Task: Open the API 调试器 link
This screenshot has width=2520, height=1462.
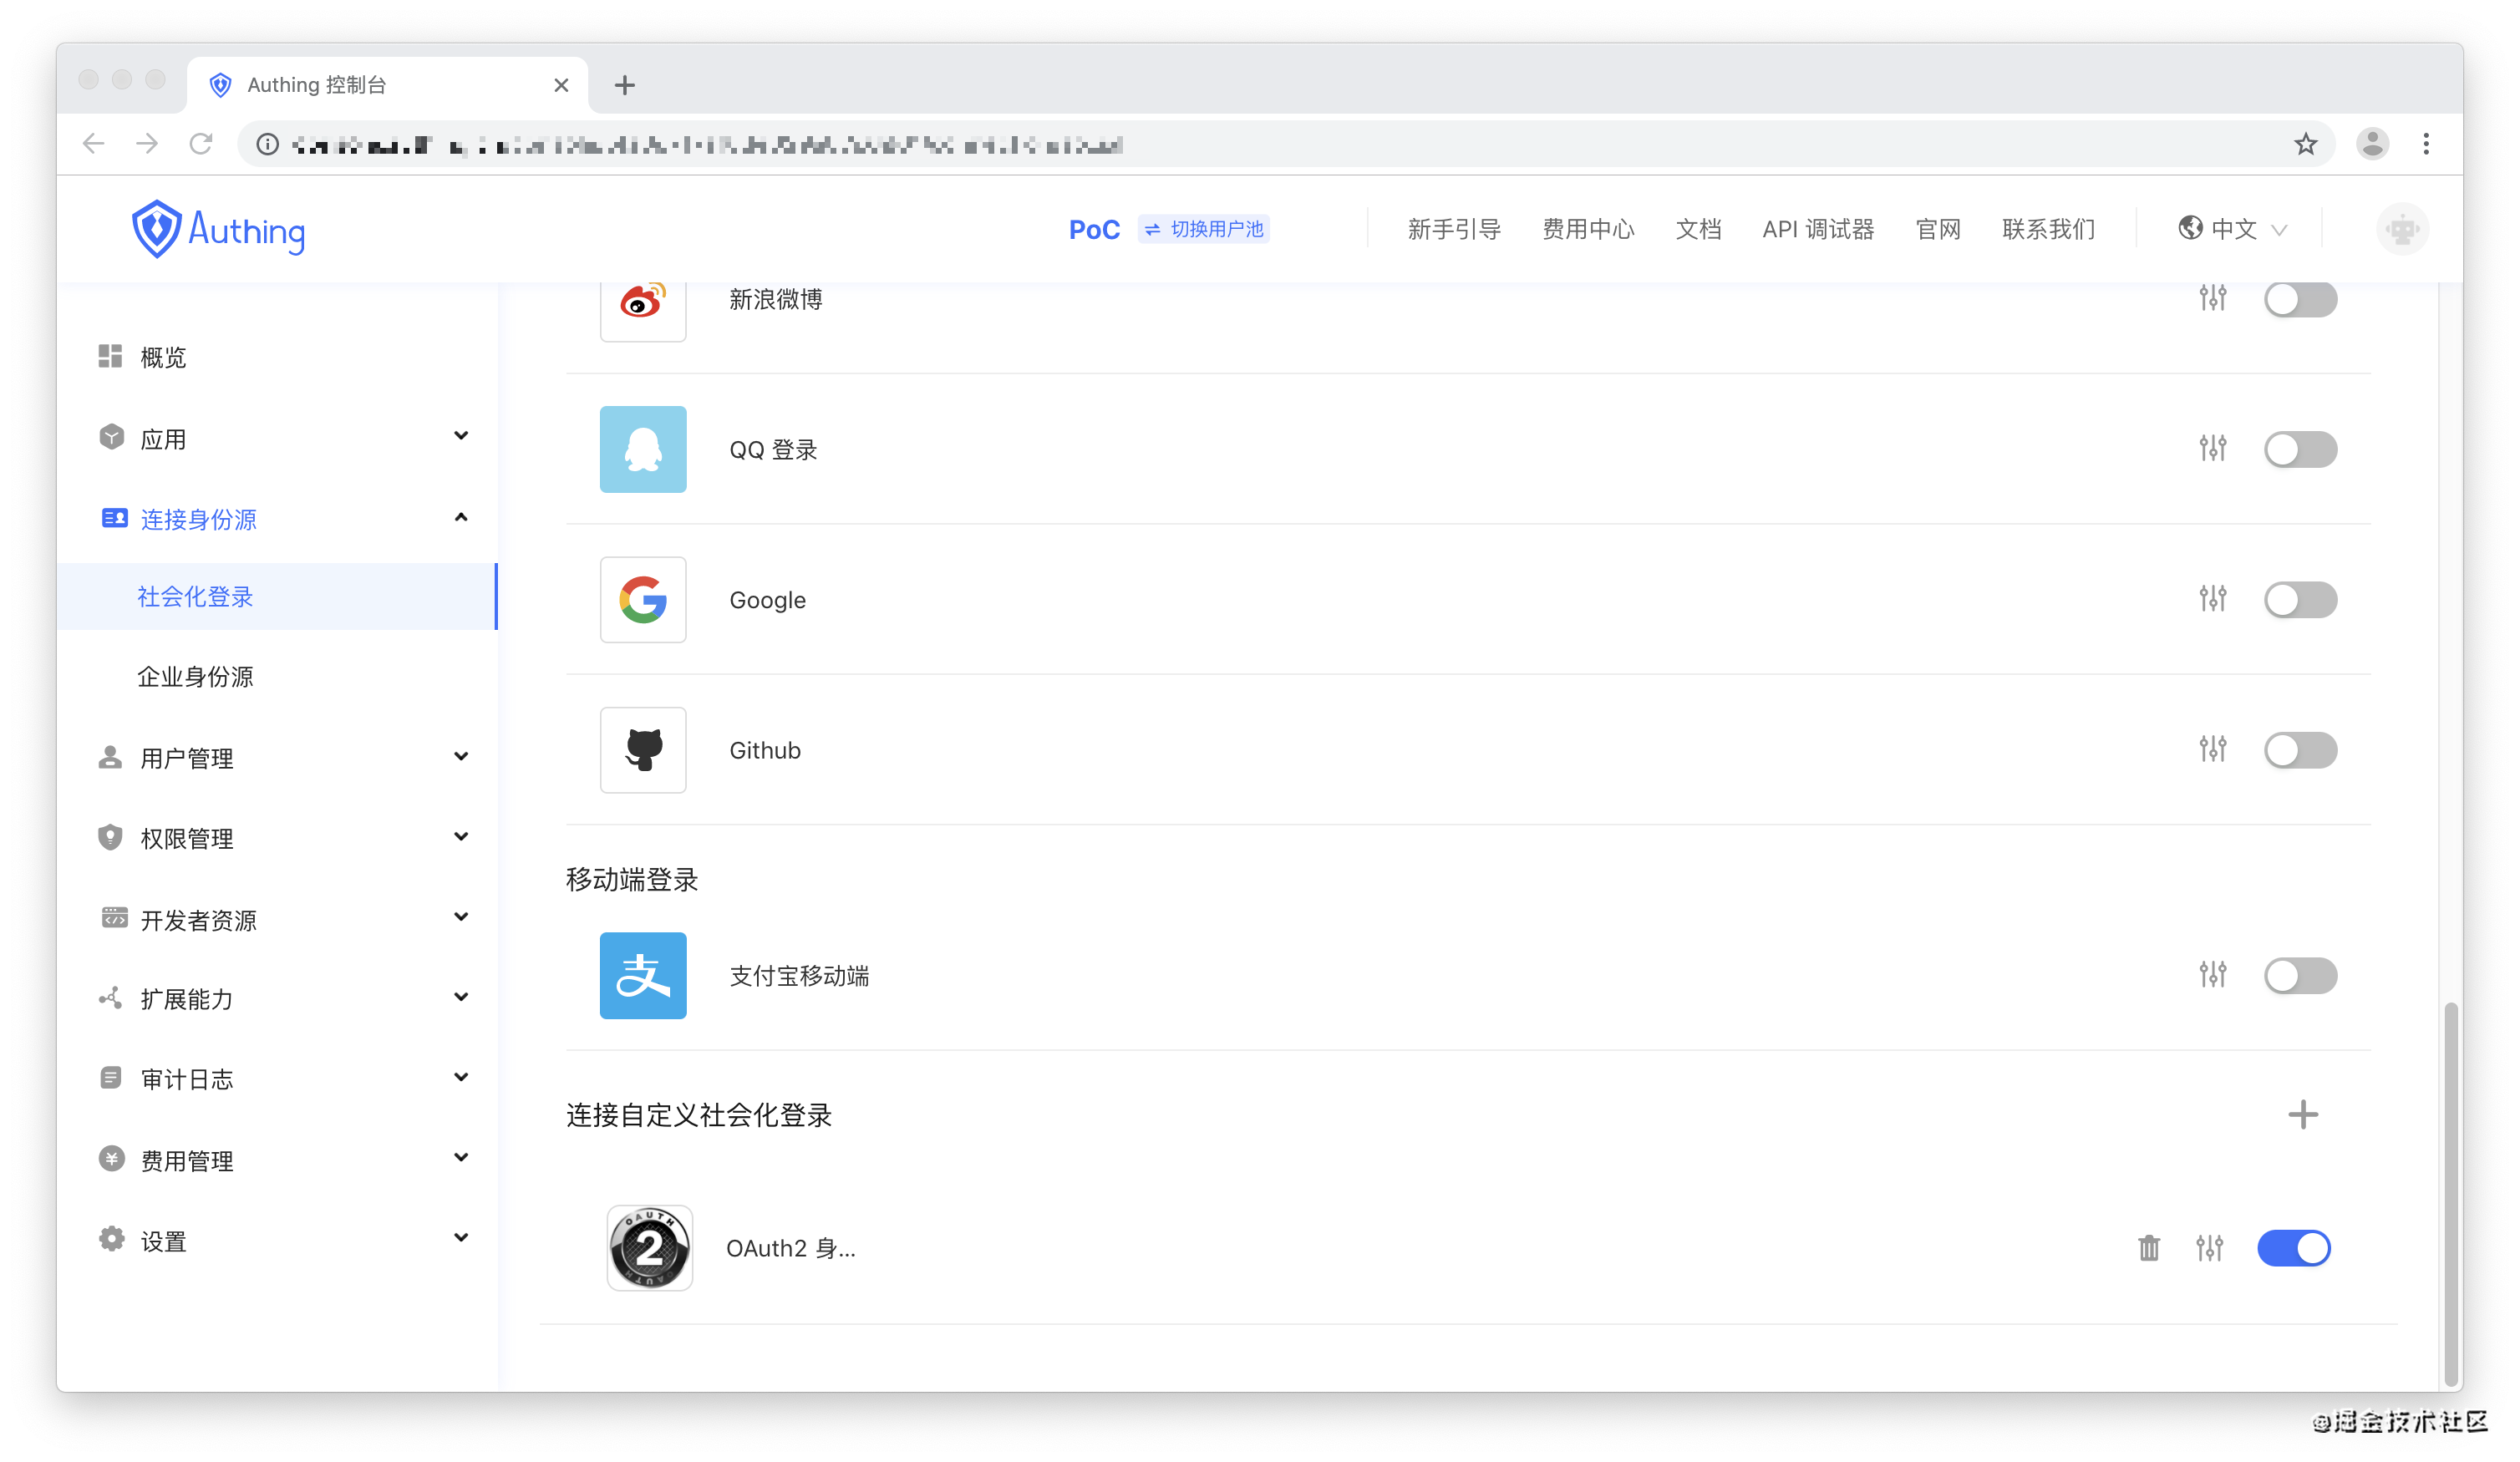Action: point(1817,229)
